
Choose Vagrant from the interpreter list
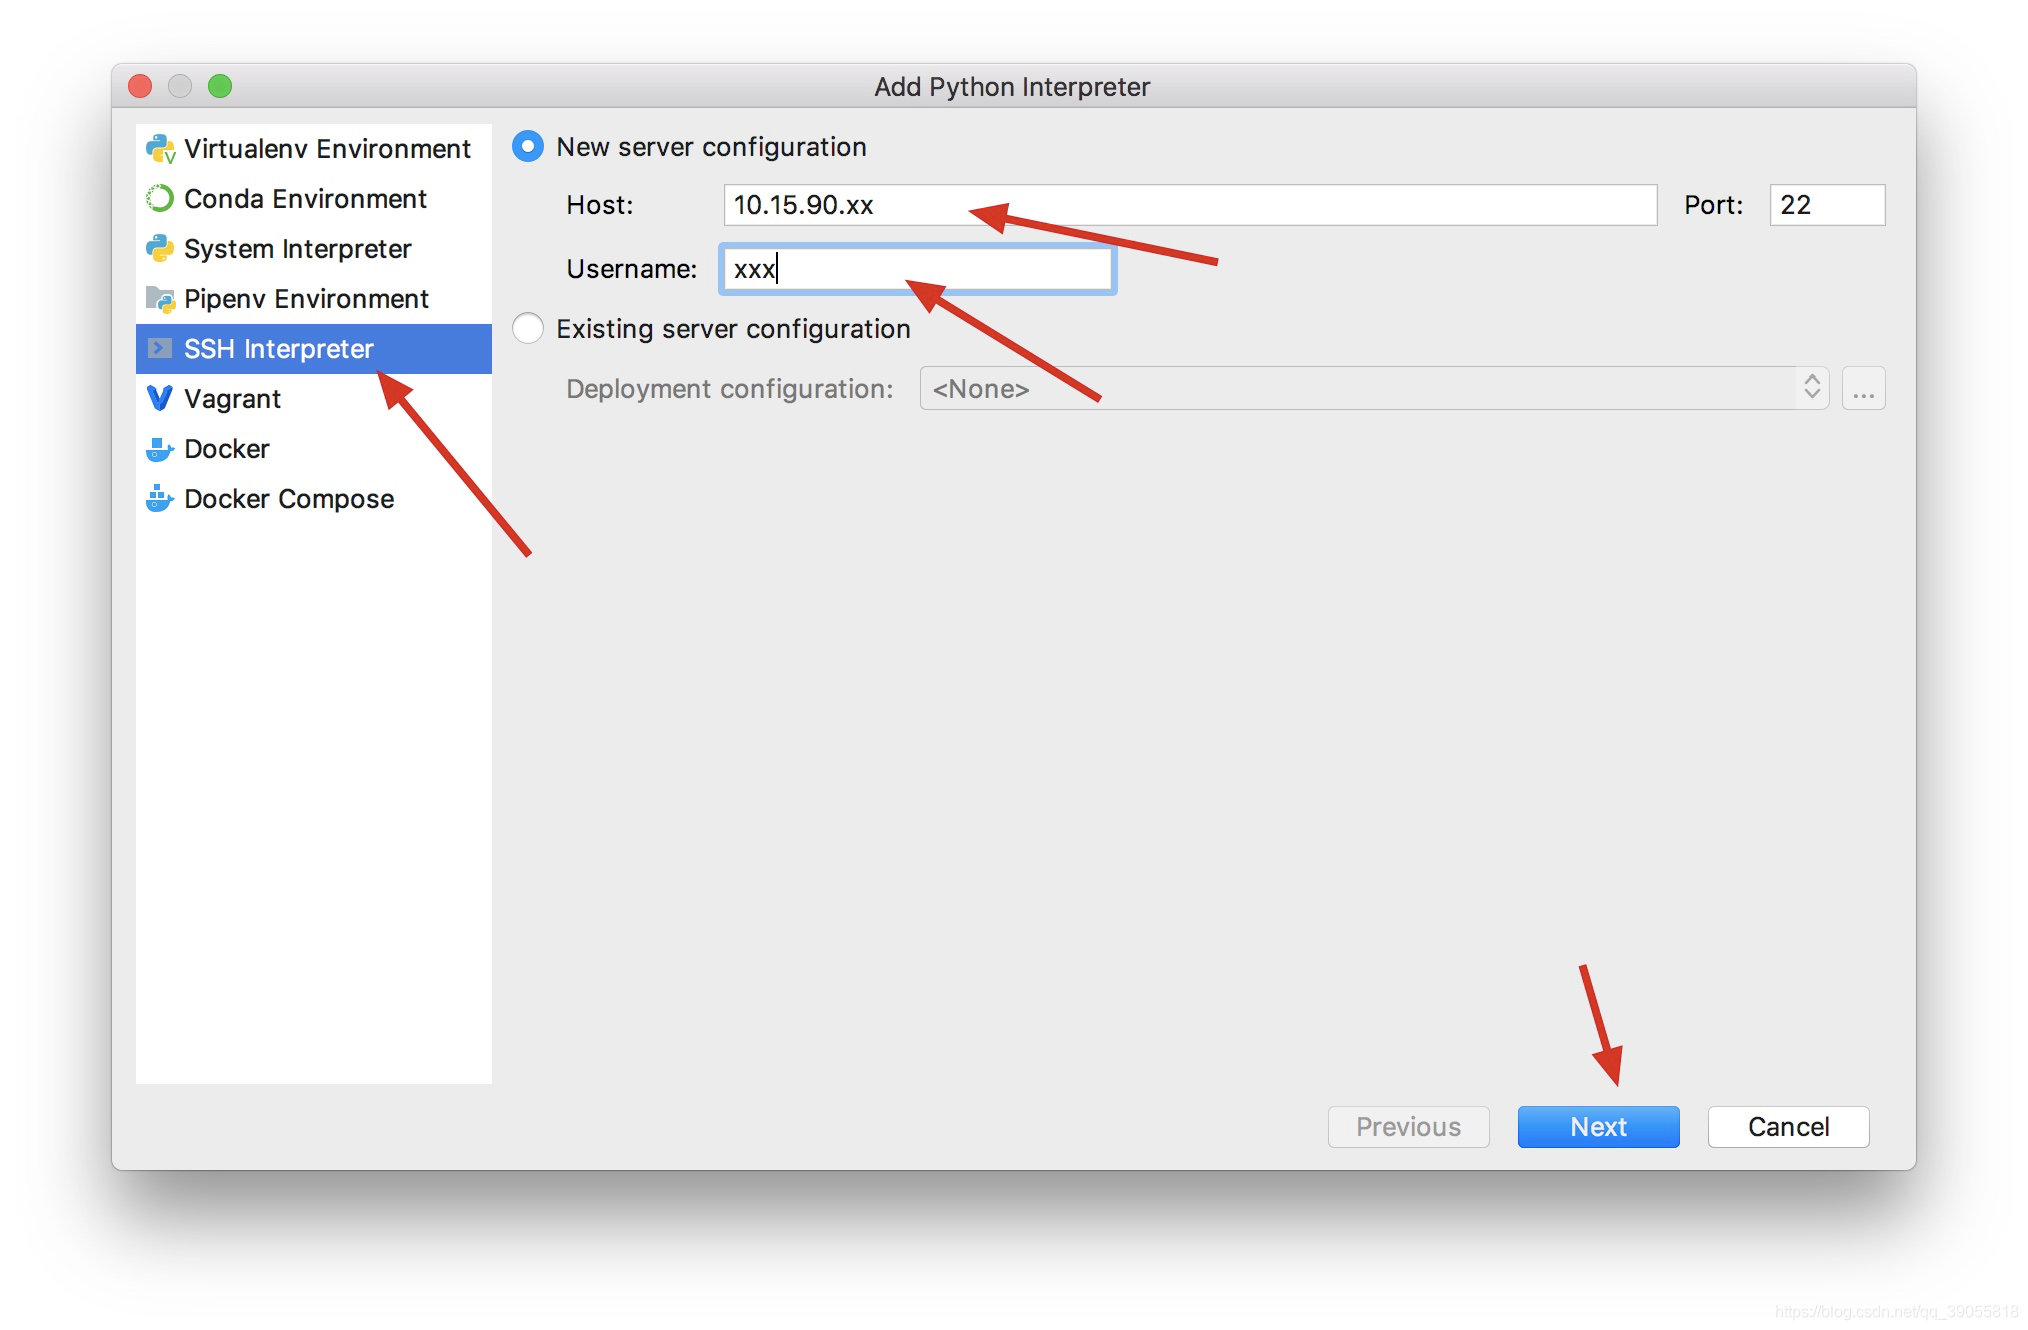click(232, 399)
